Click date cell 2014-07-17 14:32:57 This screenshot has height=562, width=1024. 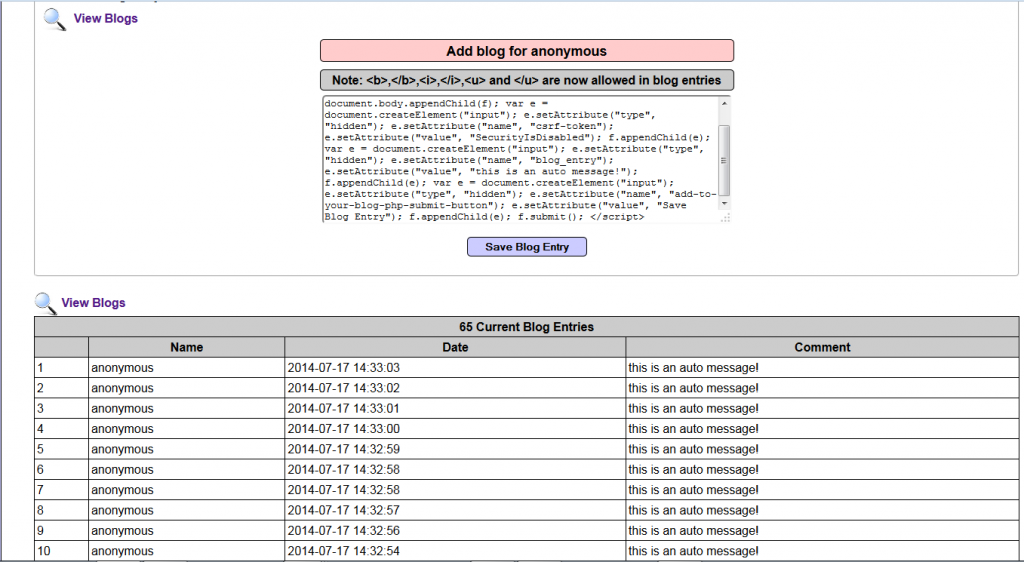455,510
